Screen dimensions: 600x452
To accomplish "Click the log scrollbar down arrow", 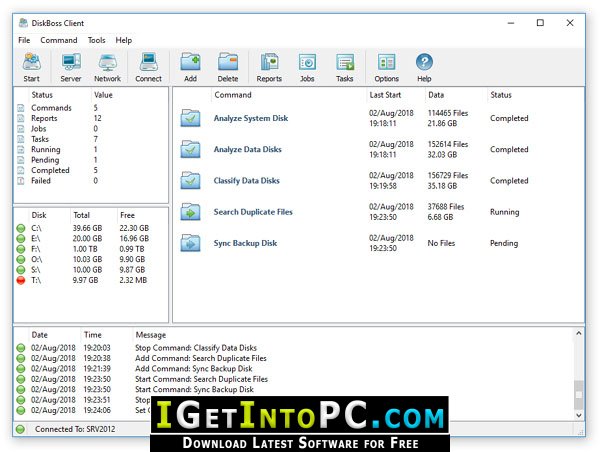I will point(579,415).
